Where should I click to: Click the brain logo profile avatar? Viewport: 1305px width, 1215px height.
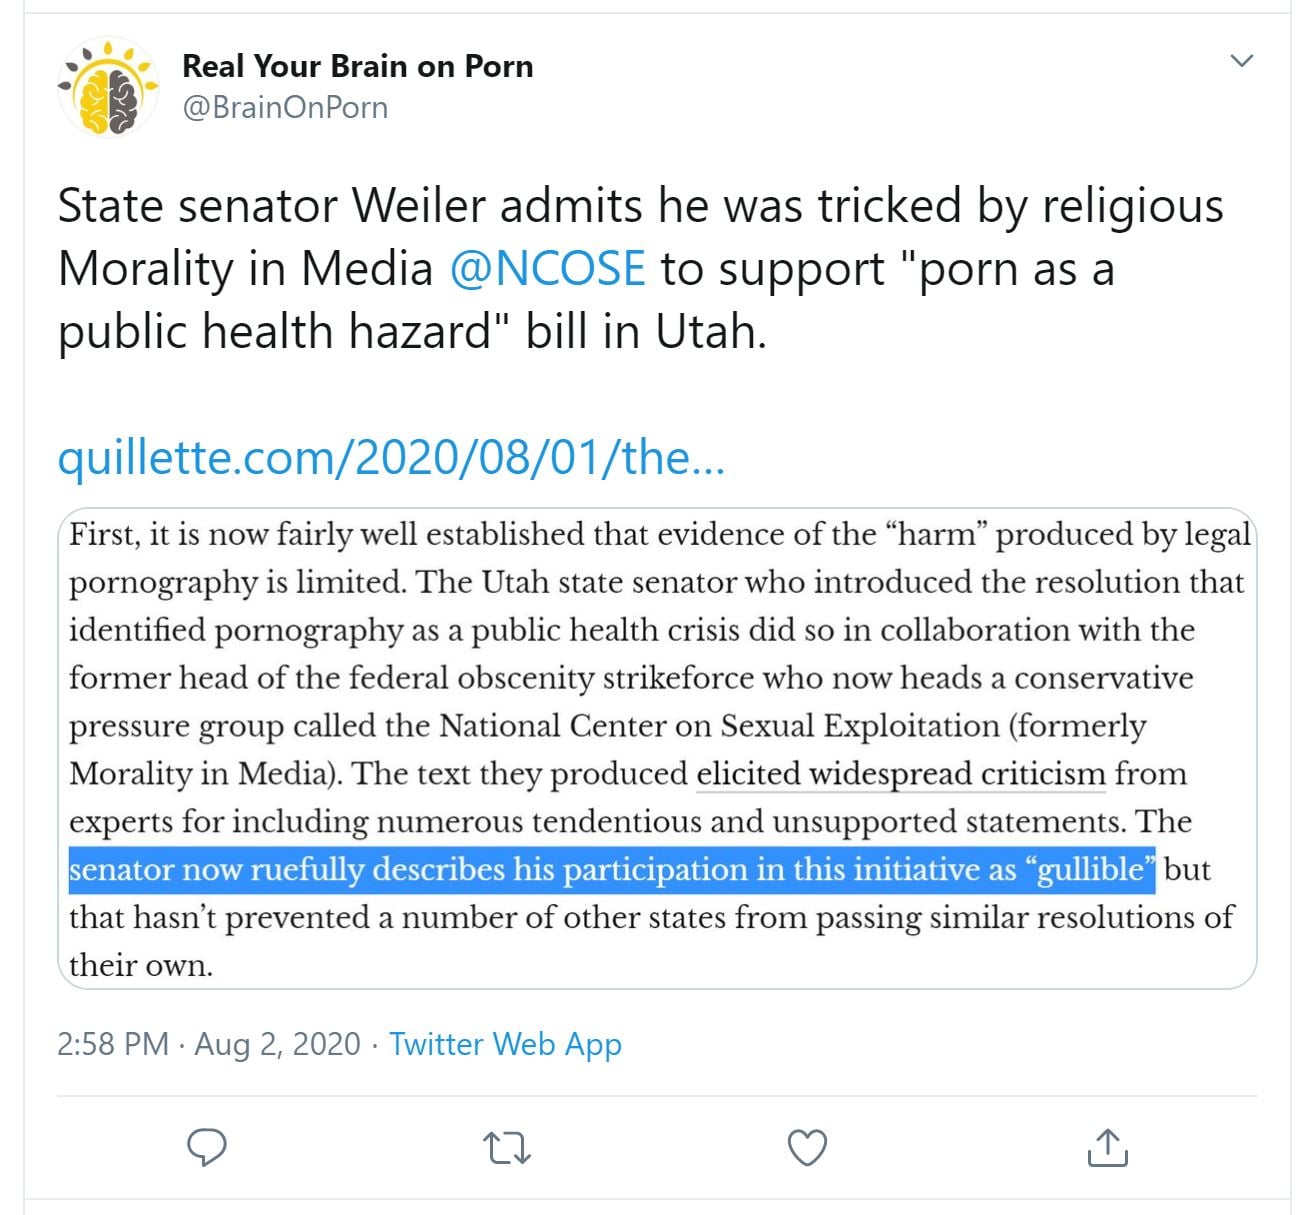pyautogui.click(x=108, y=88)
